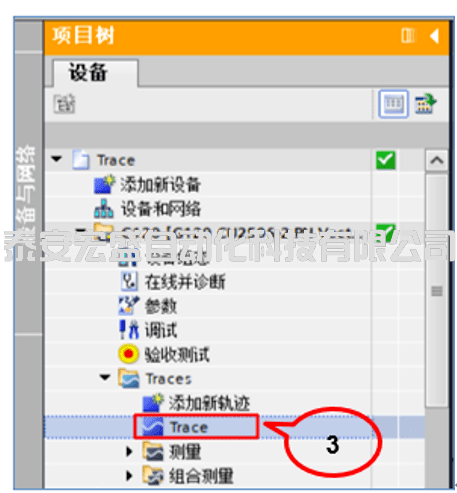Click green checkmark beside G120 device
457x493 pixels.
point(386,232)
